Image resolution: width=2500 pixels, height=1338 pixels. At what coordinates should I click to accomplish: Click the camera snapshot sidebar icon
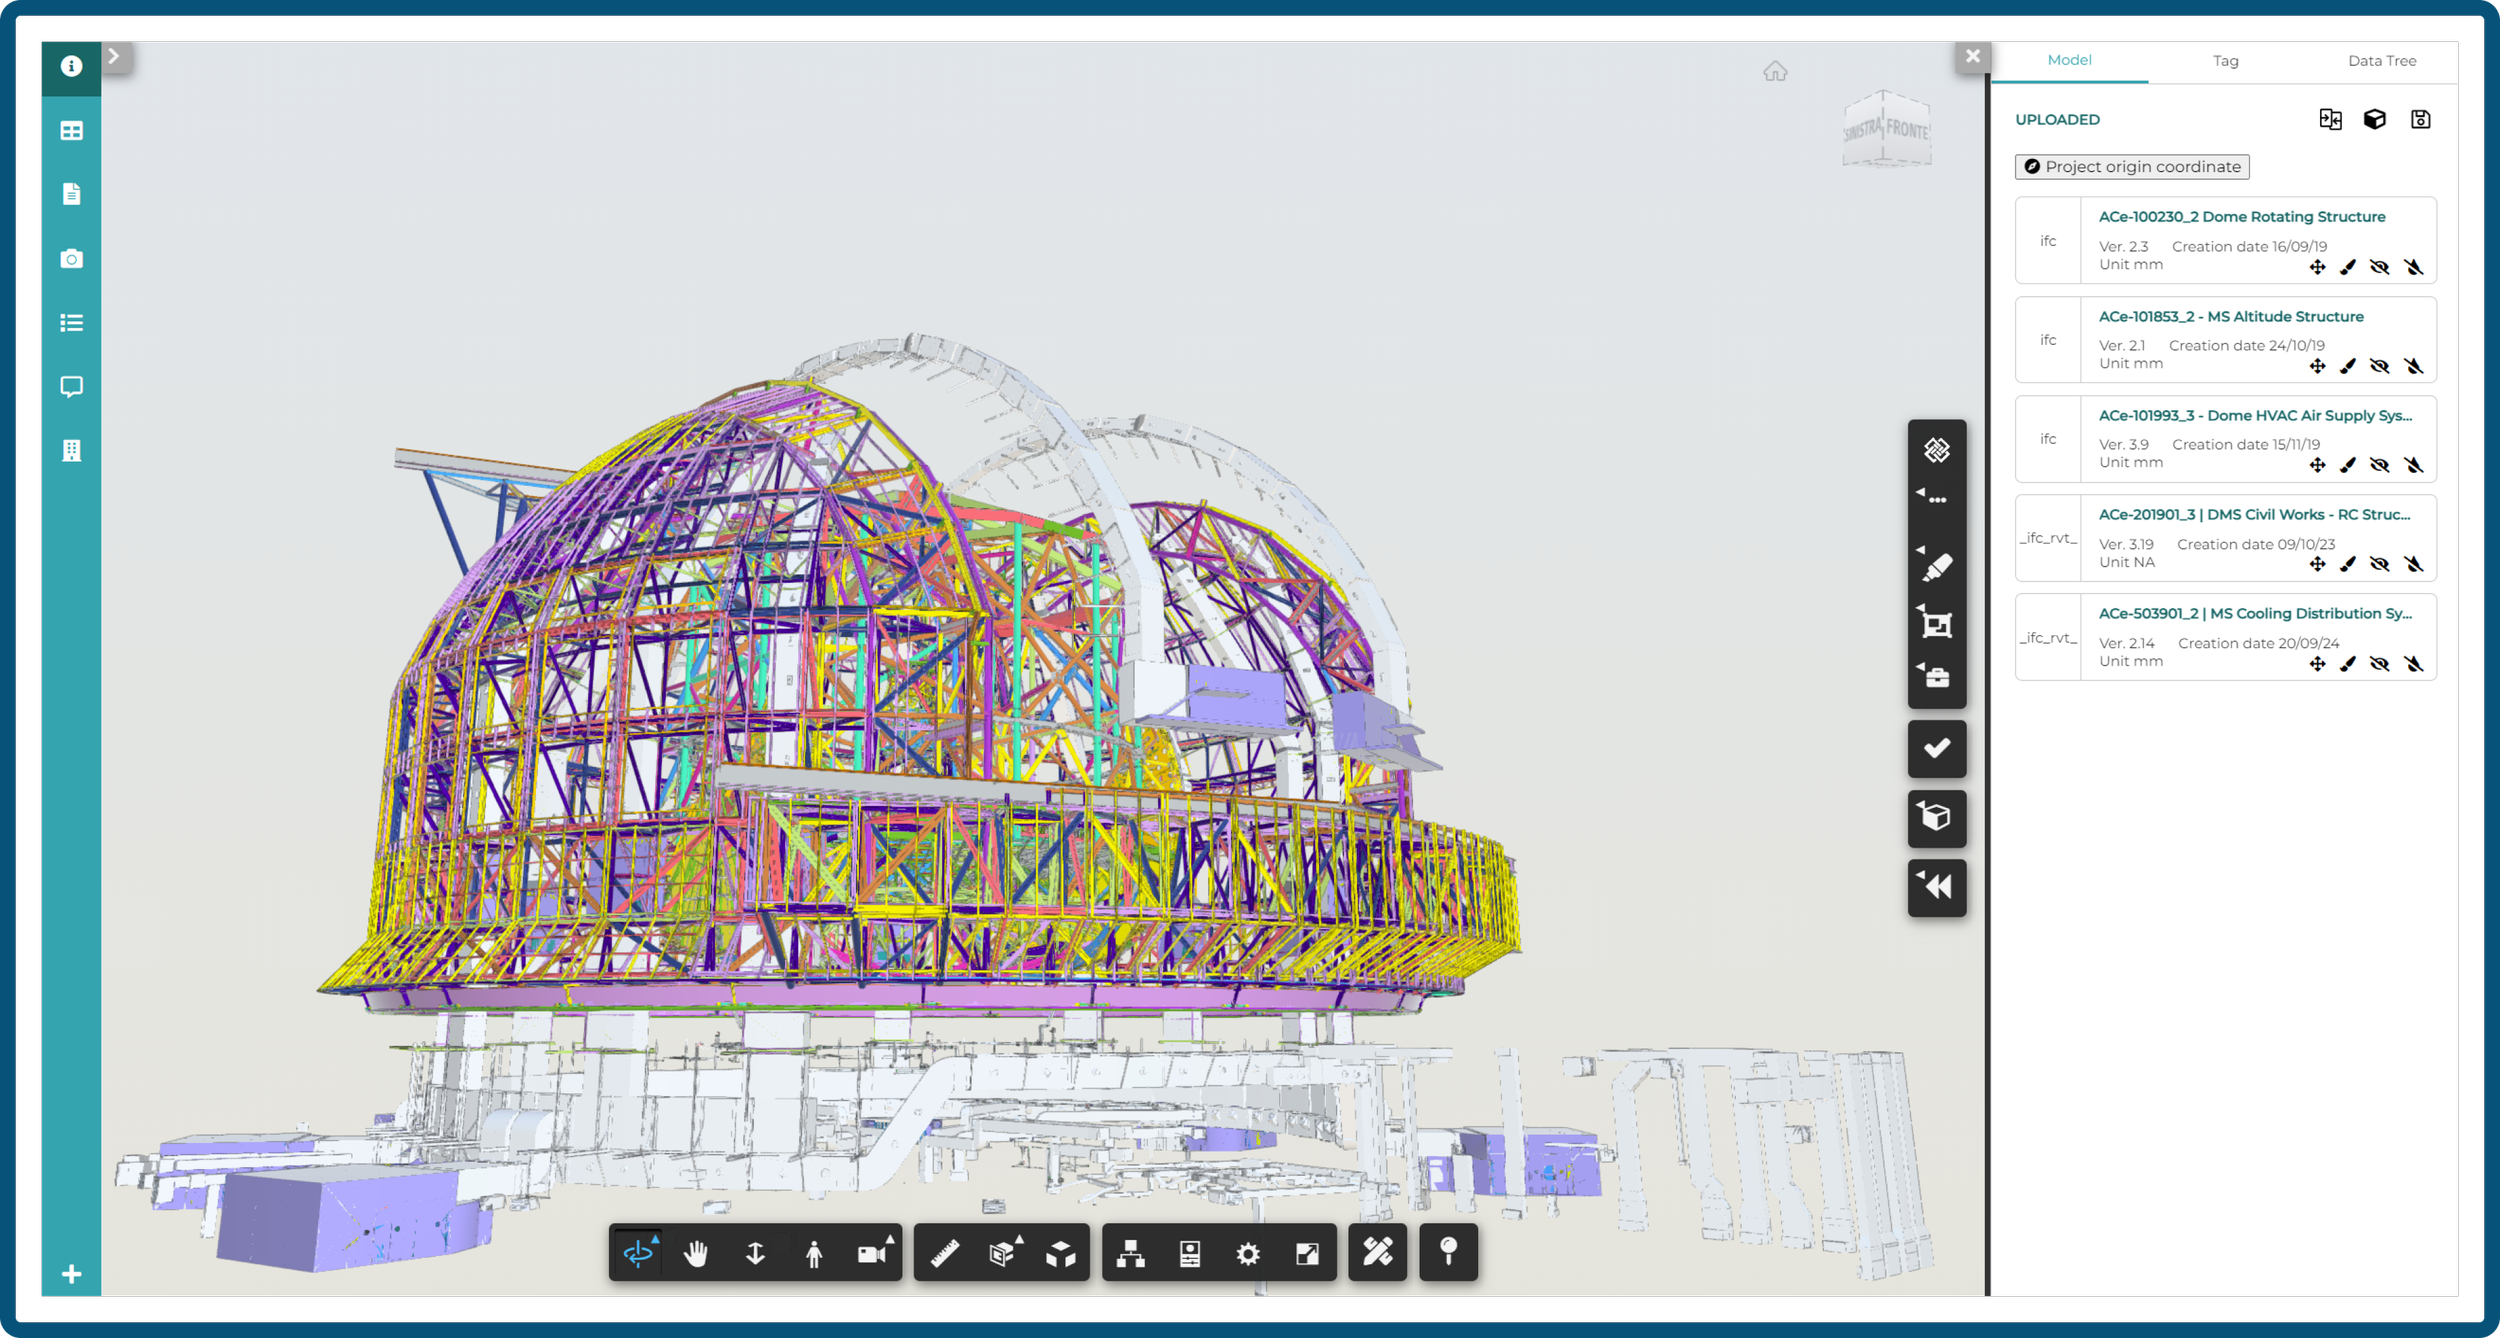click(71, 259)
